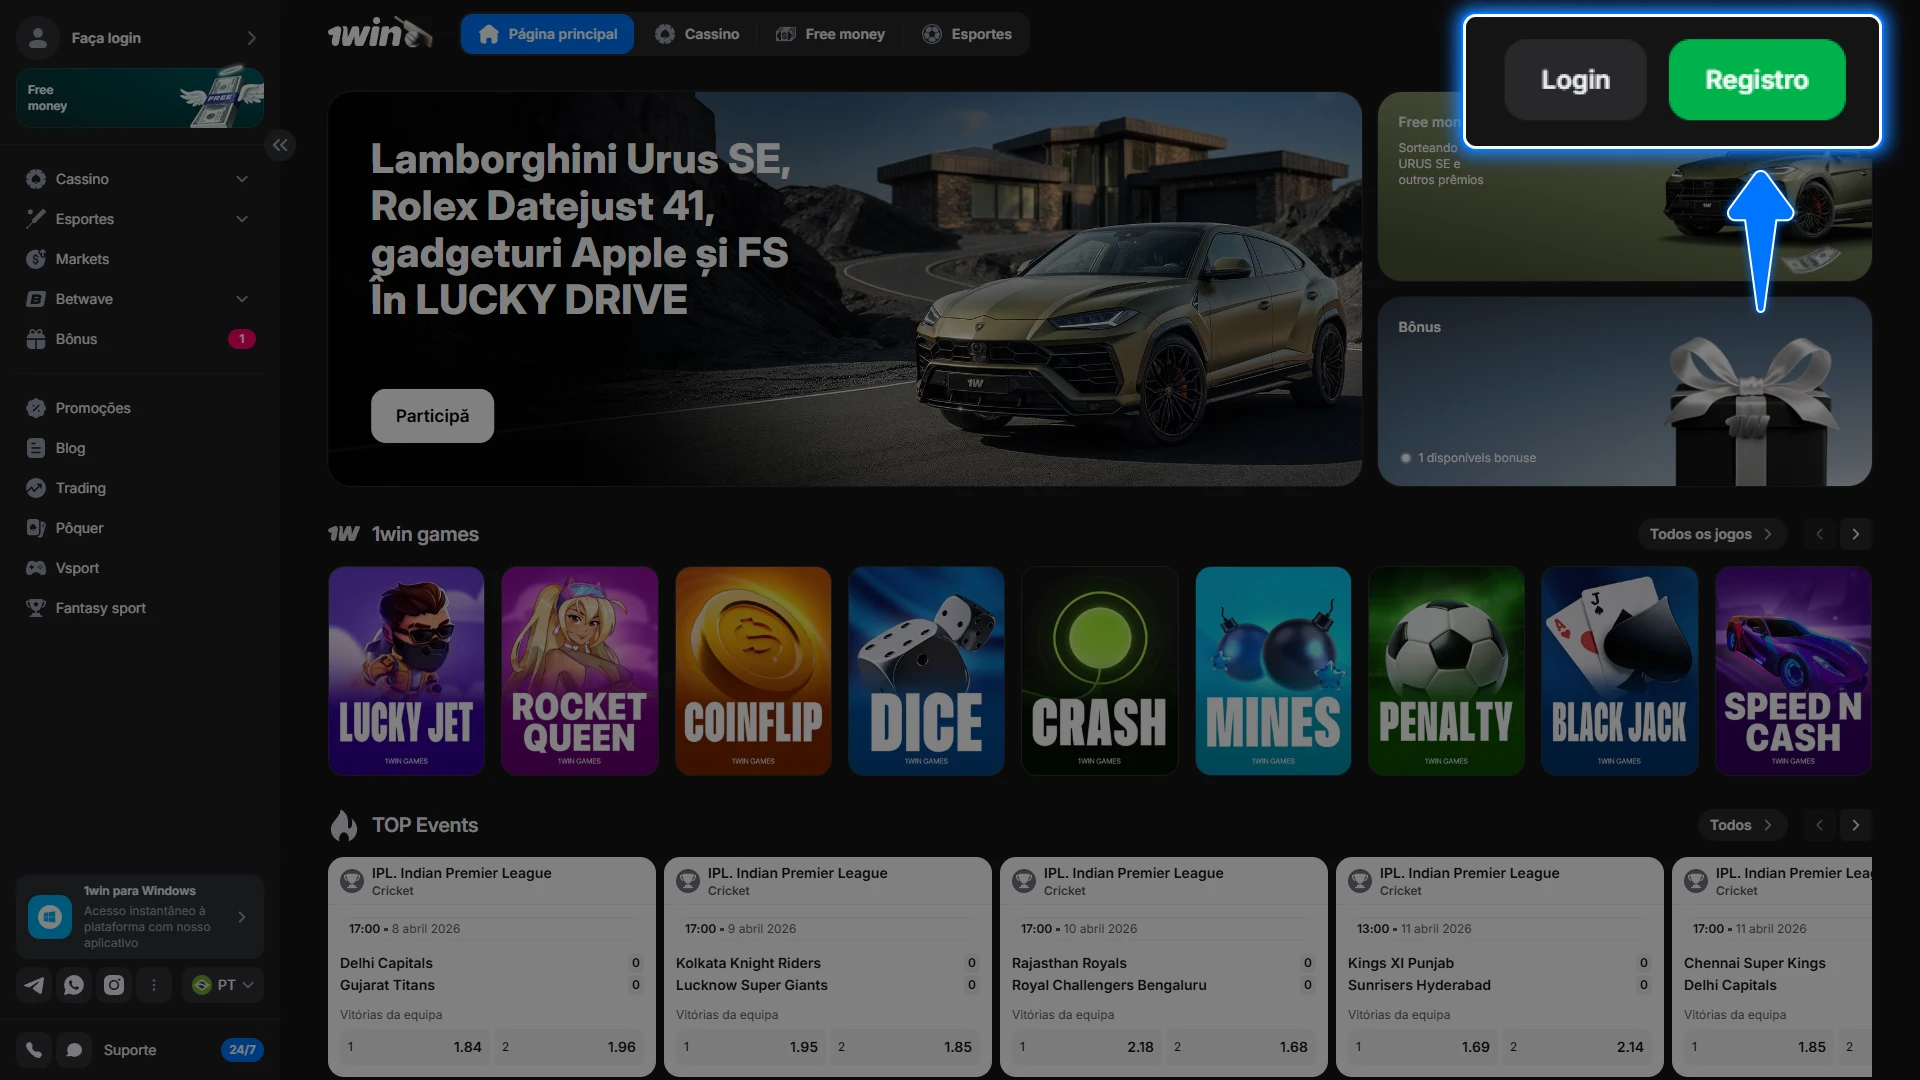1920x1080 pixels.
Task: Bet on Lucknow Super Giants at 1.85
Action: 905,1047
